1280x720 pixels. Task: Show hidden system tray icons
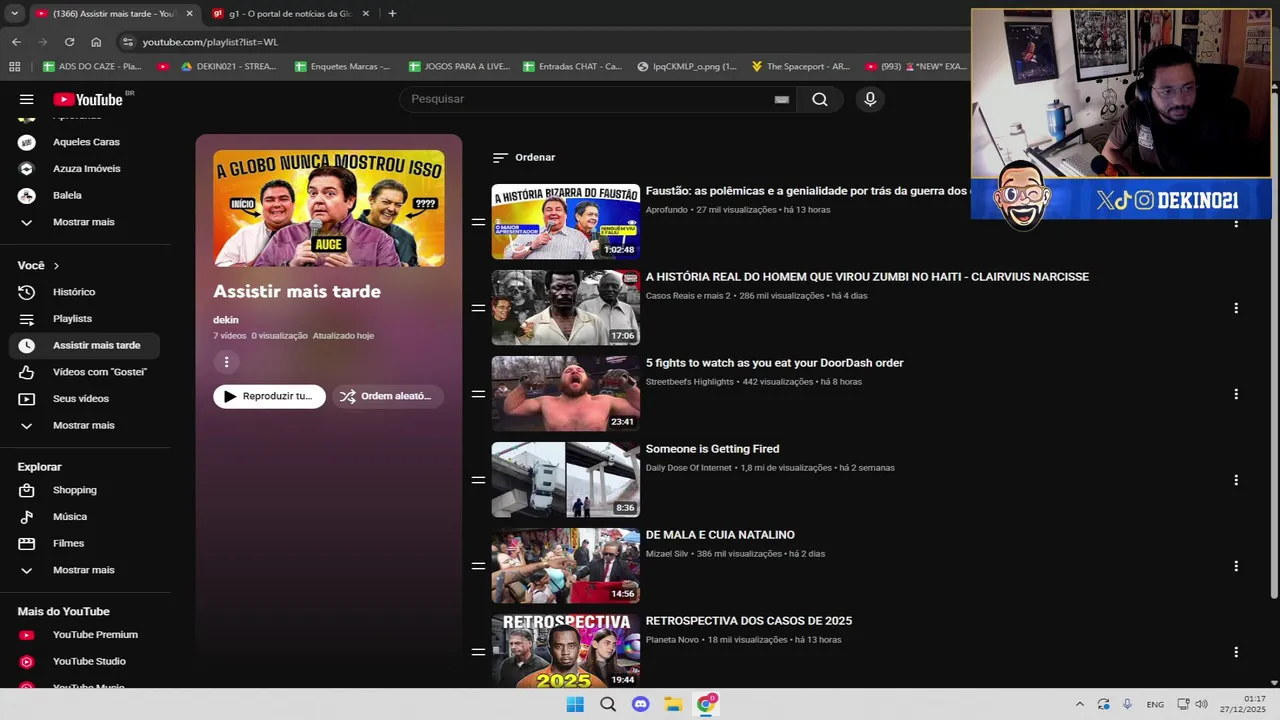click(x=1079, y=704)
